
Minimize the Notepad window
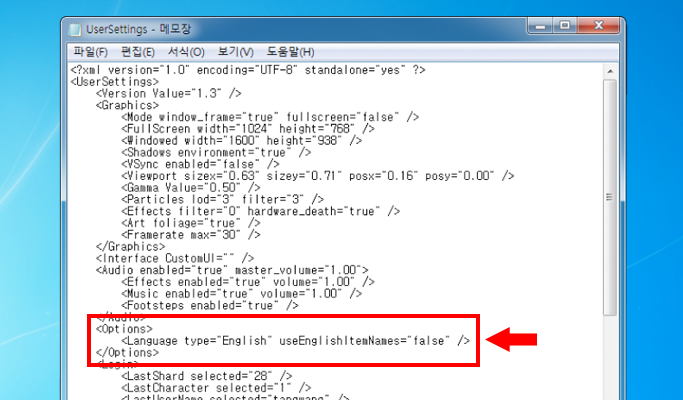(x=541, y=26)
